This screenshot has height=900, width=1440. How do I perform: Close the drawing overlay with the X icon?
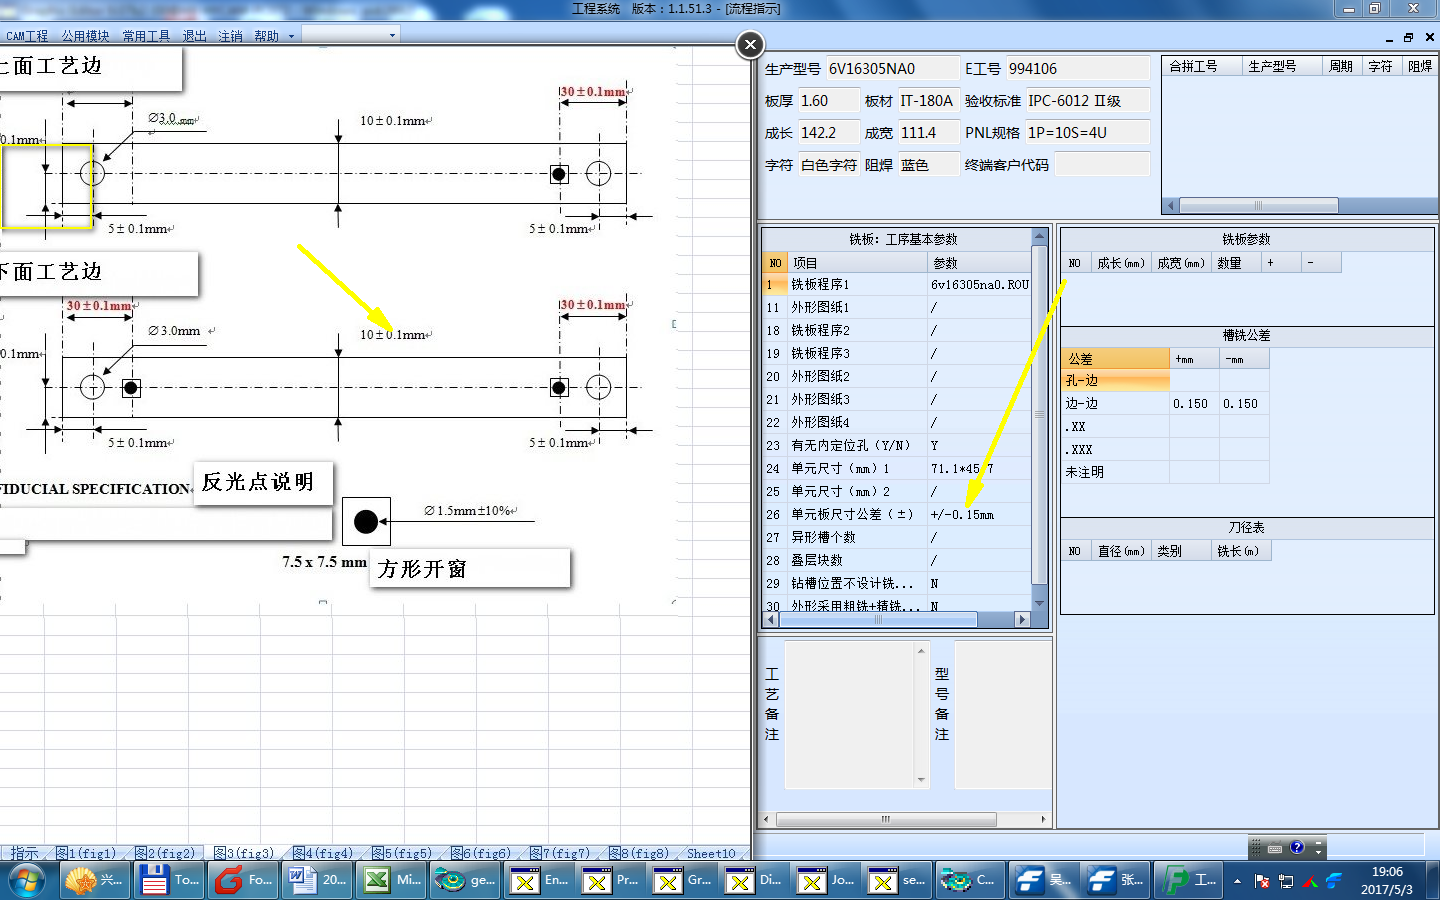click(x=750, y=44)
